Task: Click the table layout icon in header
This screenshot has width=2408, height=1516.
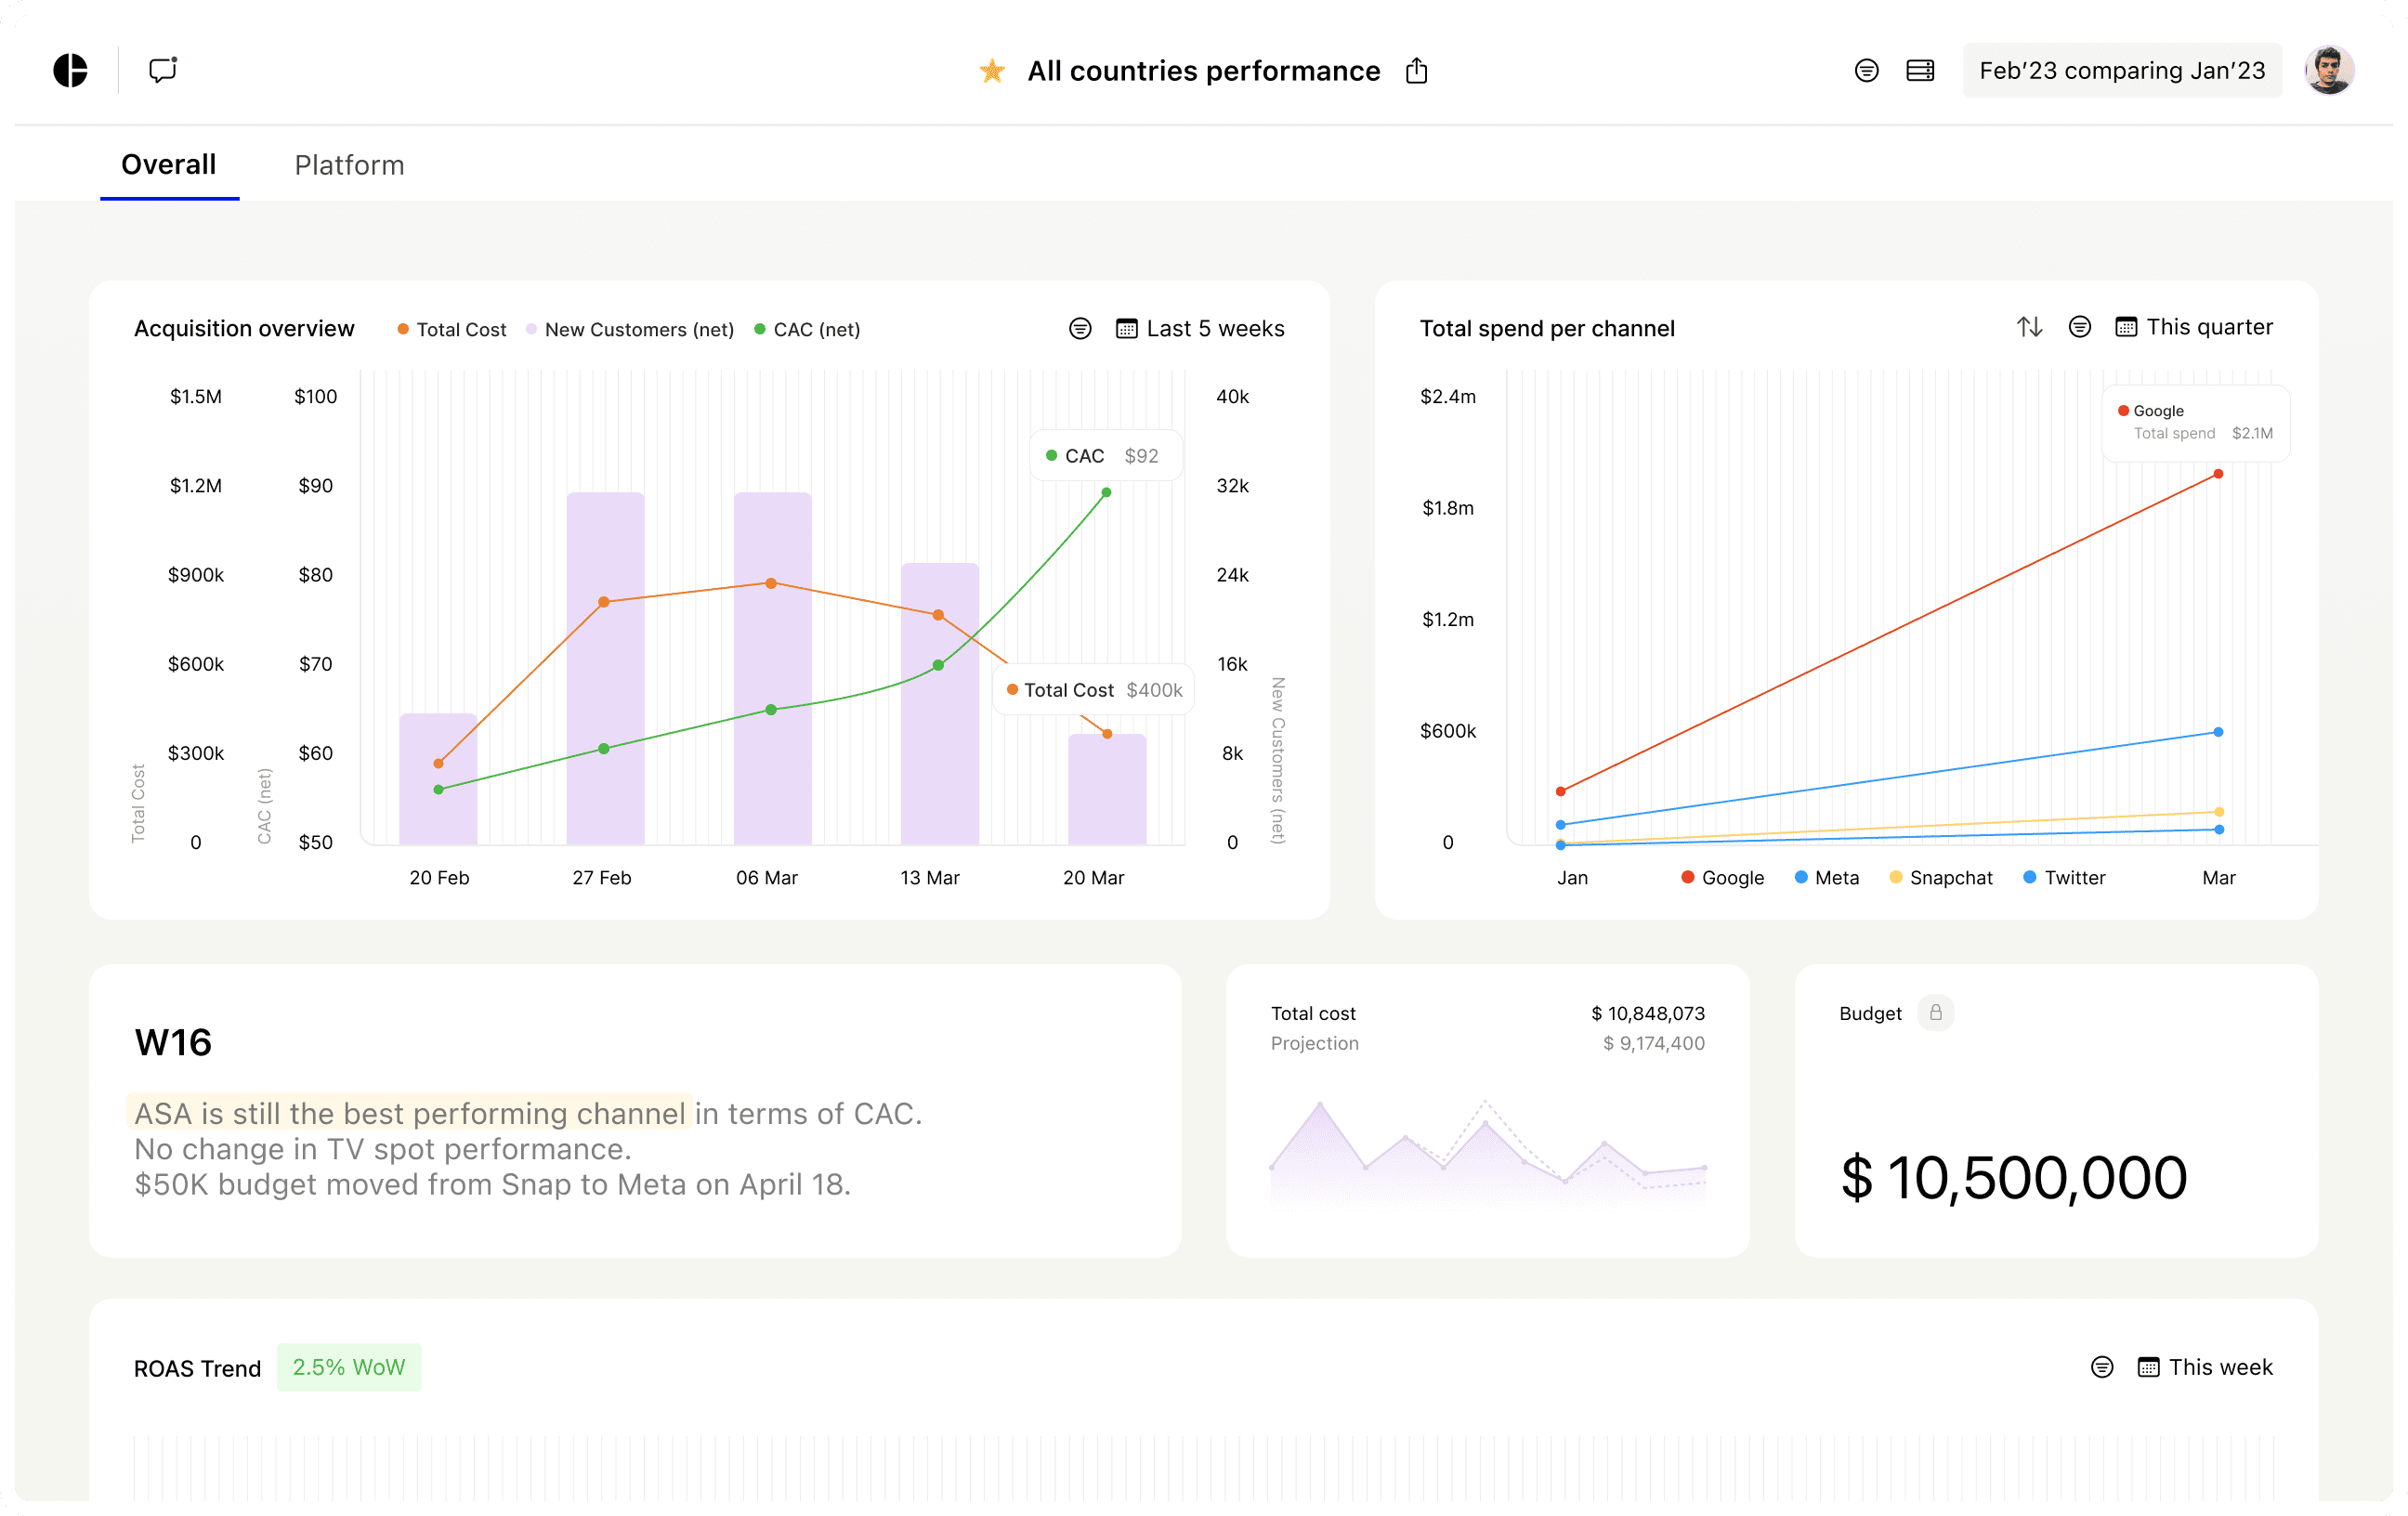Action: coord(1919,71)
